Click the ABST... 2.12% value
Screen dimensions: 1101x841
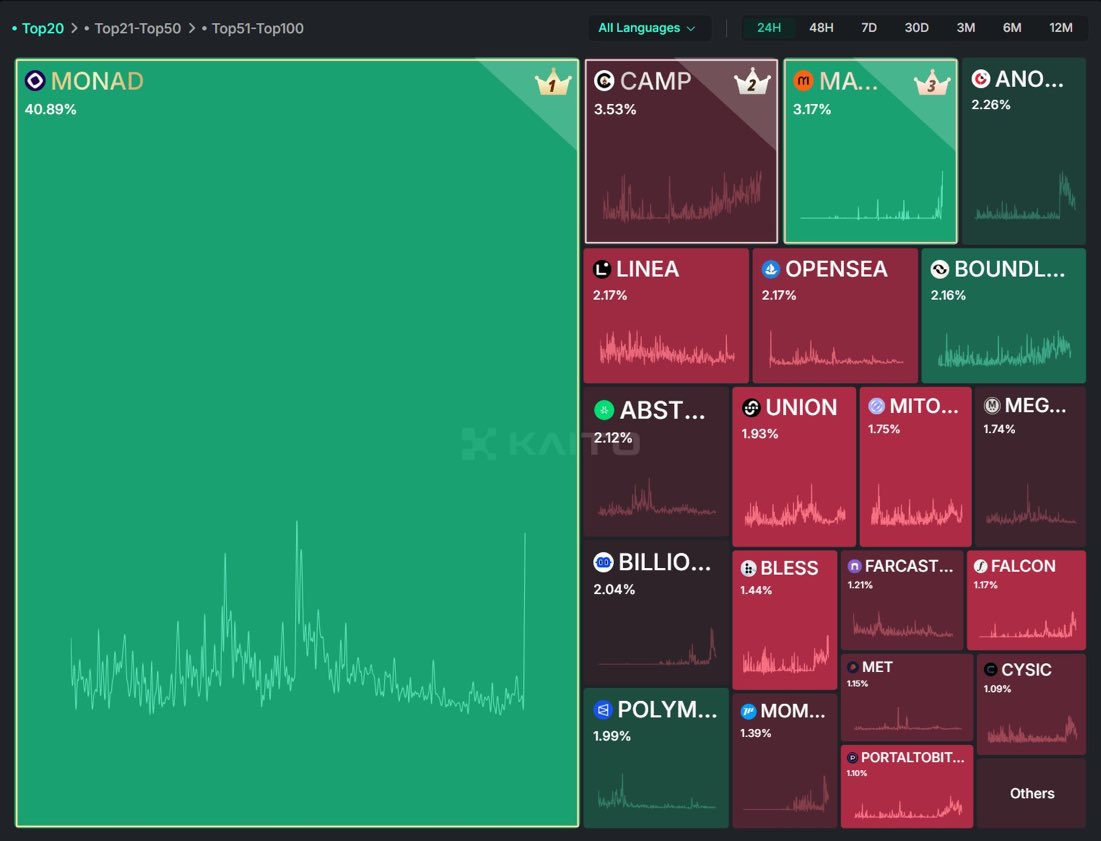613,437
